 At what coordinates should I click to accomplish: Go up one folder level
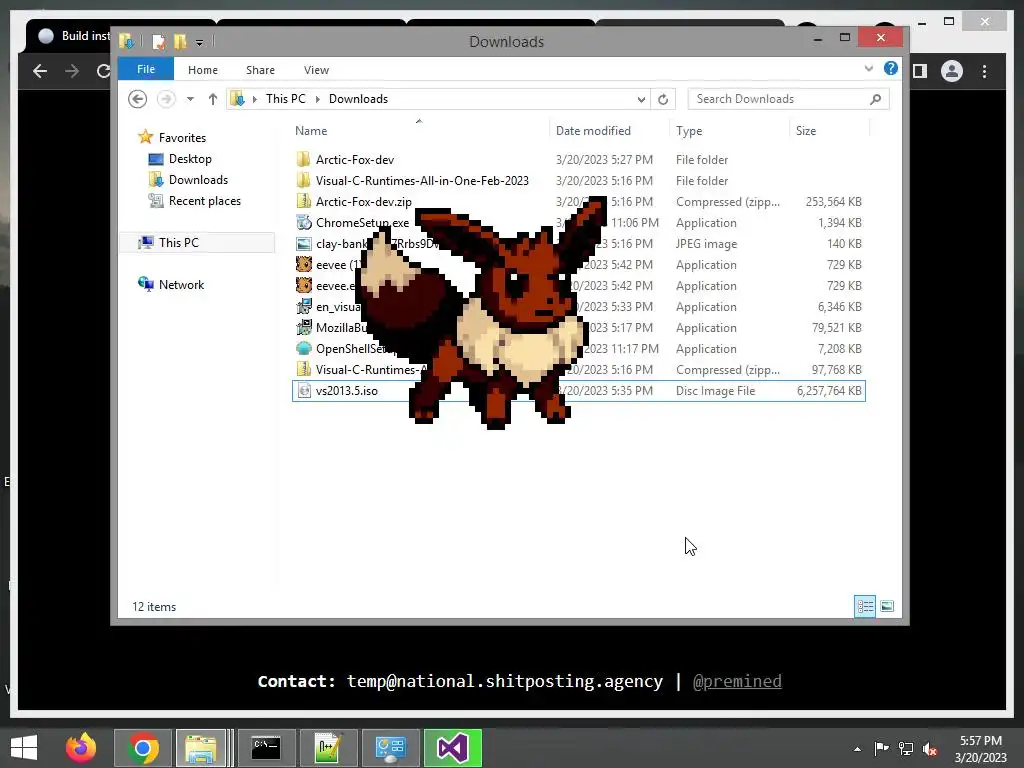pos(212,99)
